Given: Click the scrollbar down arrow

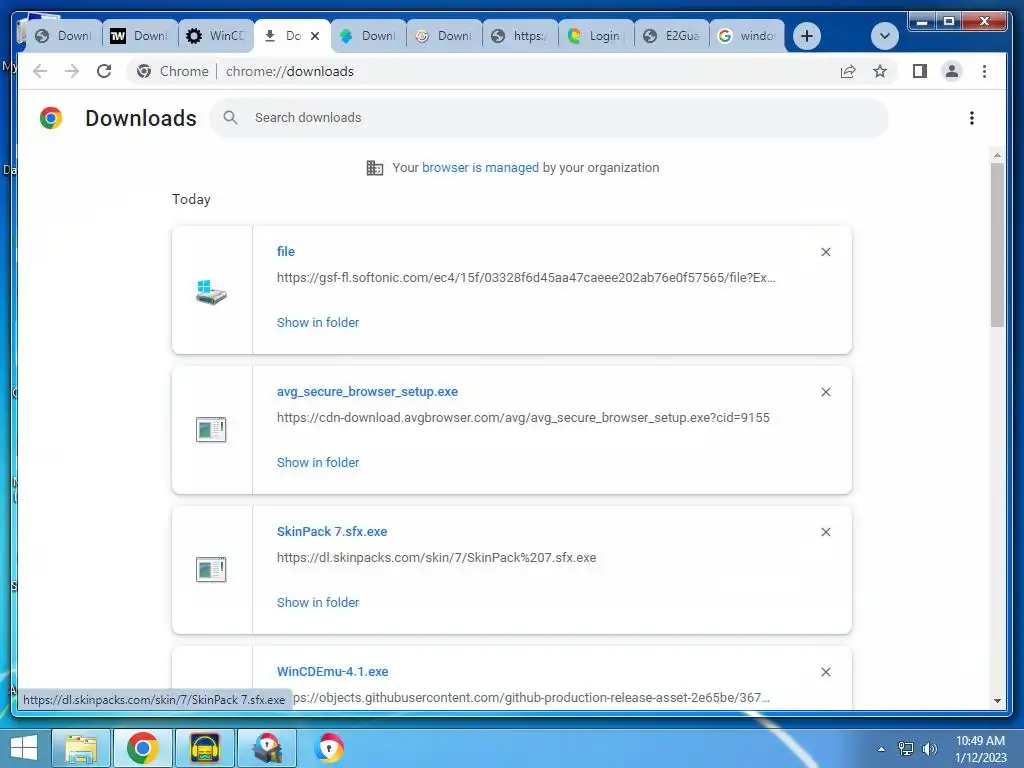Looking at the screenshot, I should click(997, 701).
